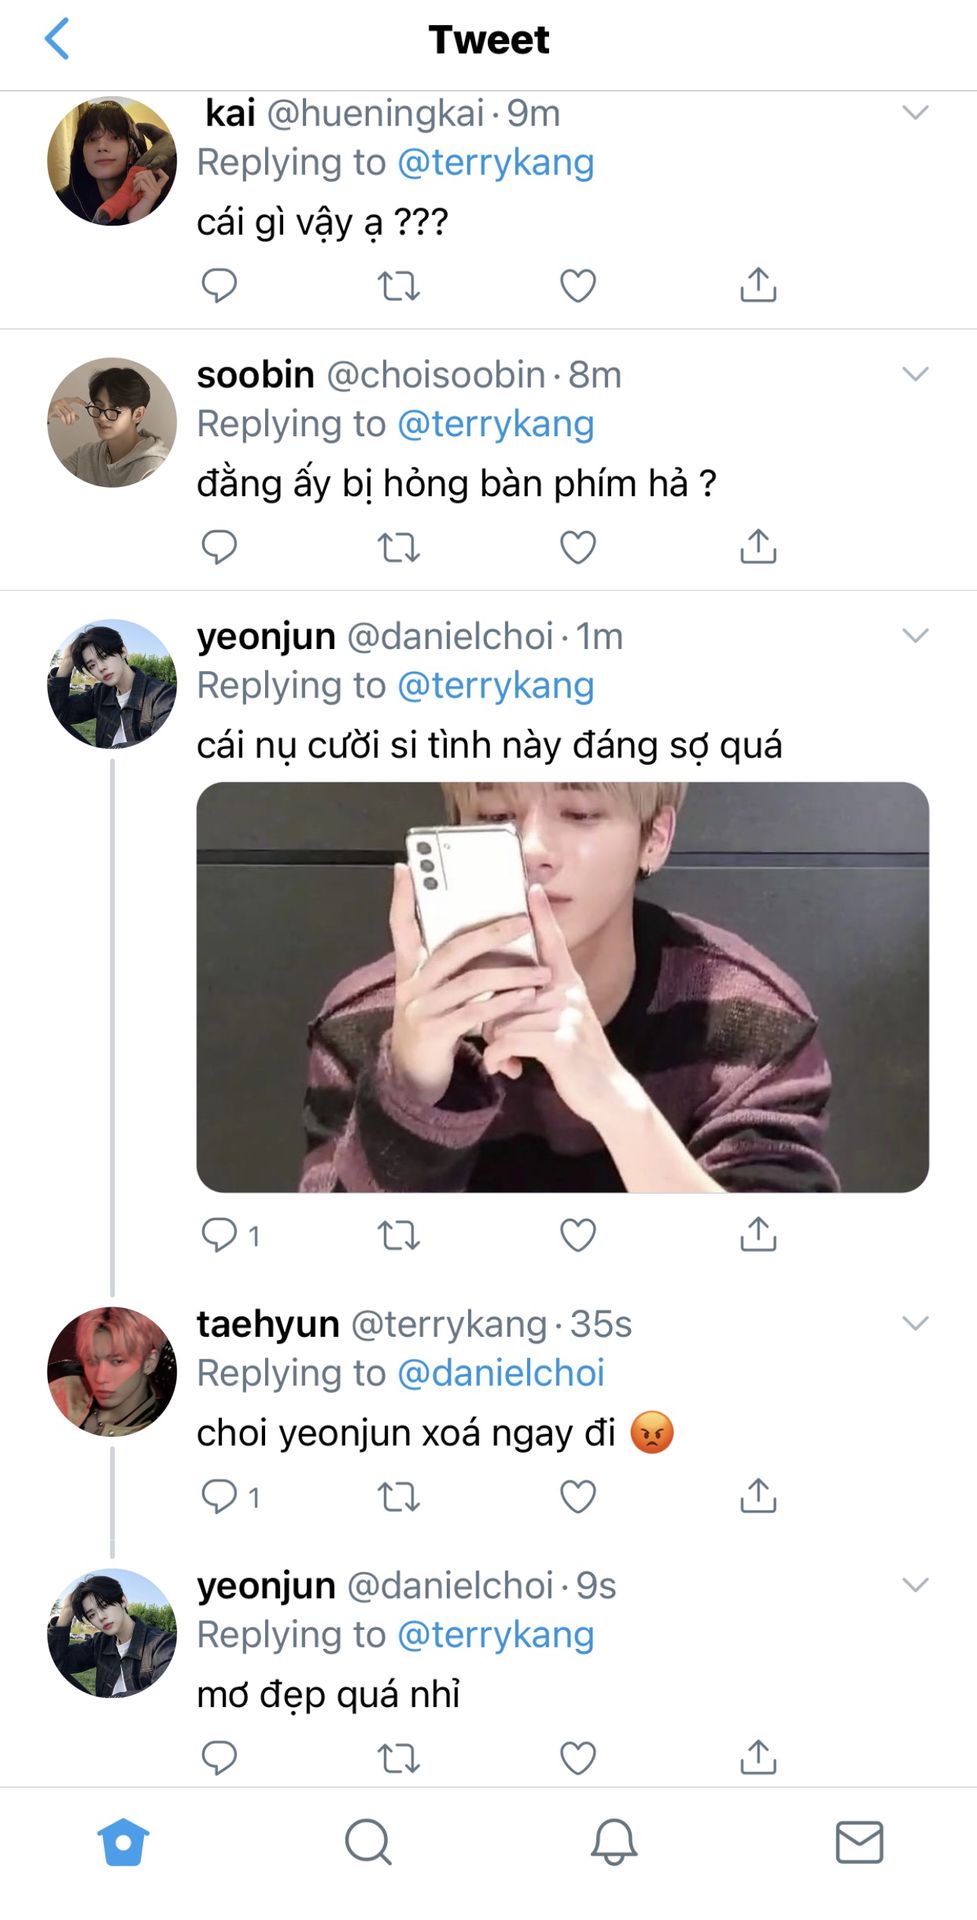977x1920 pixels.
Task: Go back using the top-left arrow
Action: [x=57, y=39]
